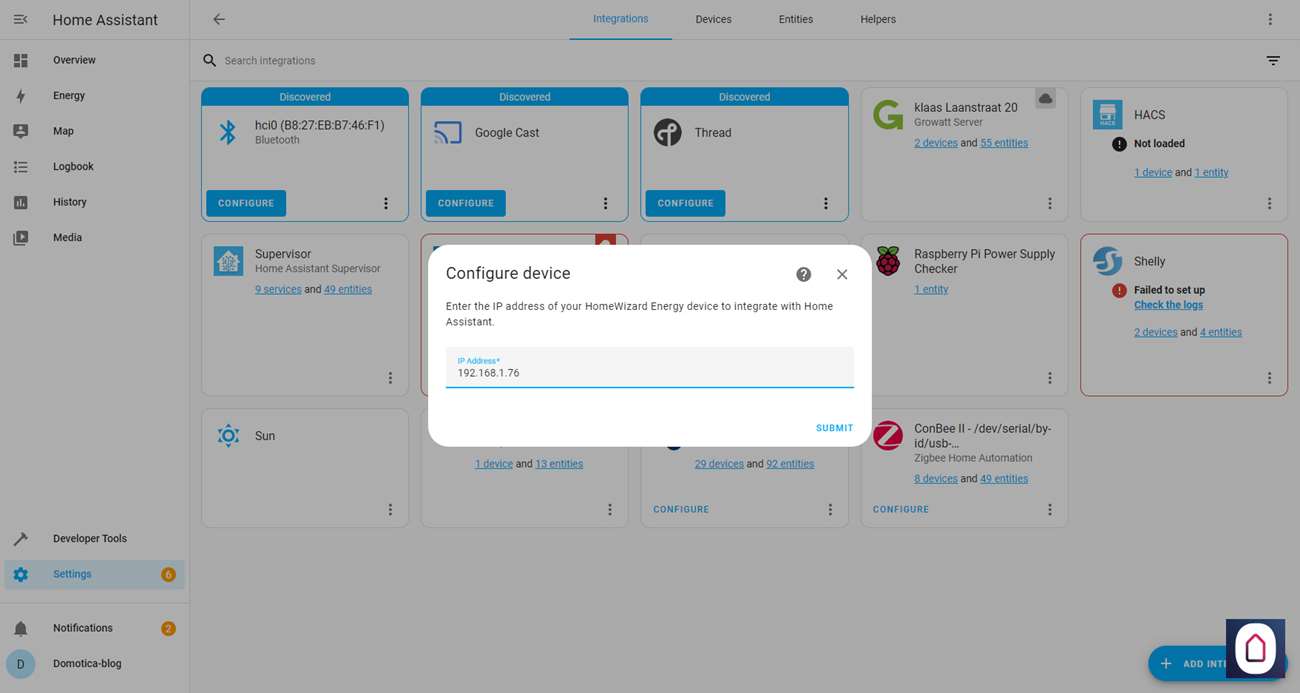Click the ConBee II Zigbee logo icon
The image size is (1300, 693).
888,436
